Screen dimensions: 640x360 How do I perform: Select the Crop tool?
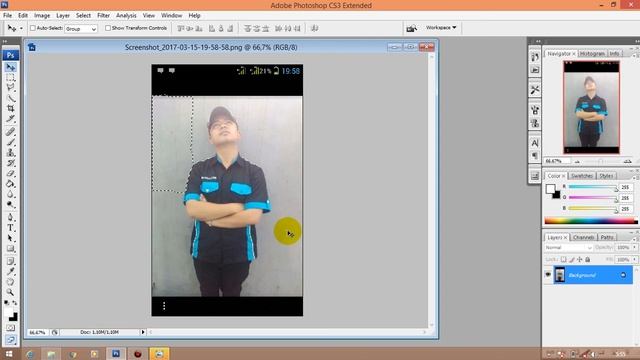click(11, 109)
